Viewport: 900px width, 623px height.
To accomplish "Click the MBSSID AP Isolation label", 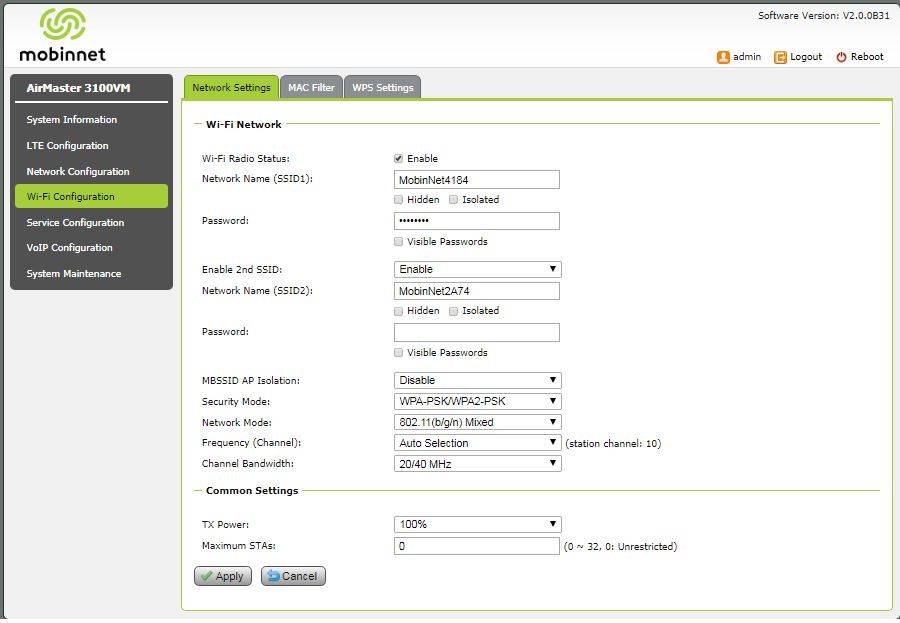I will (x=251, y=380).
